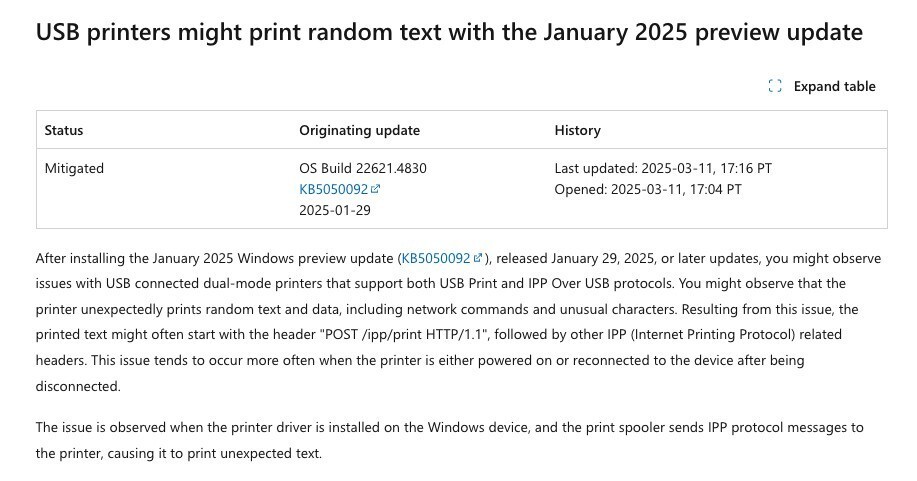Click the Last updated timestamp
This screenshot has height=481, width=917.
coord(663,168)
